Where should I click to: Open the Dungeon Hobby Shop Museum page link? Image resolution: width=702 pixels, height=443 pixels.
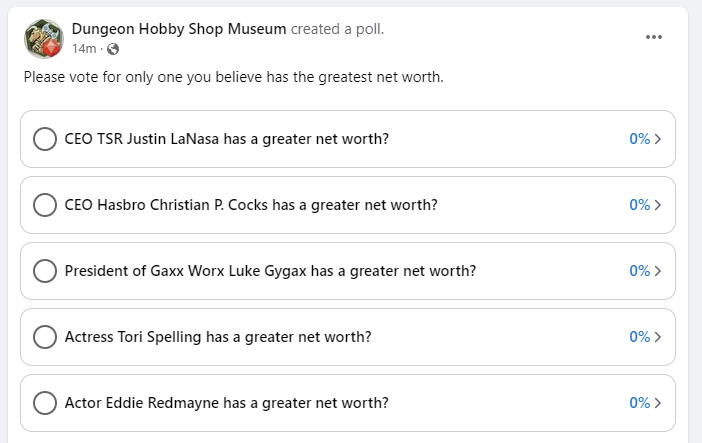pyautogui.click(x=179, y=29)
